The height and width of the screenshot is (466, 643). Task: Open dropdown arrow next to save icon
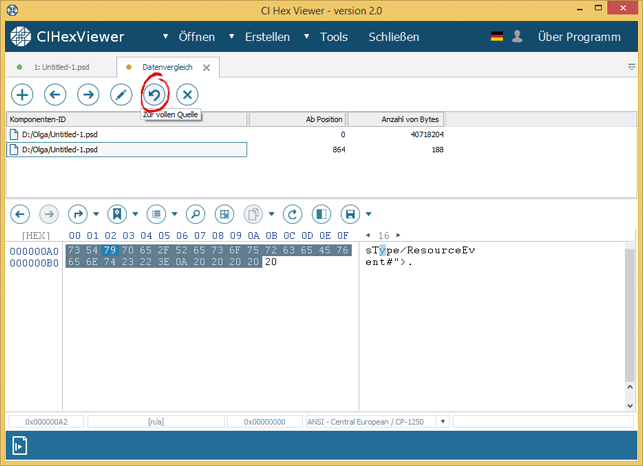coord(368,214)
